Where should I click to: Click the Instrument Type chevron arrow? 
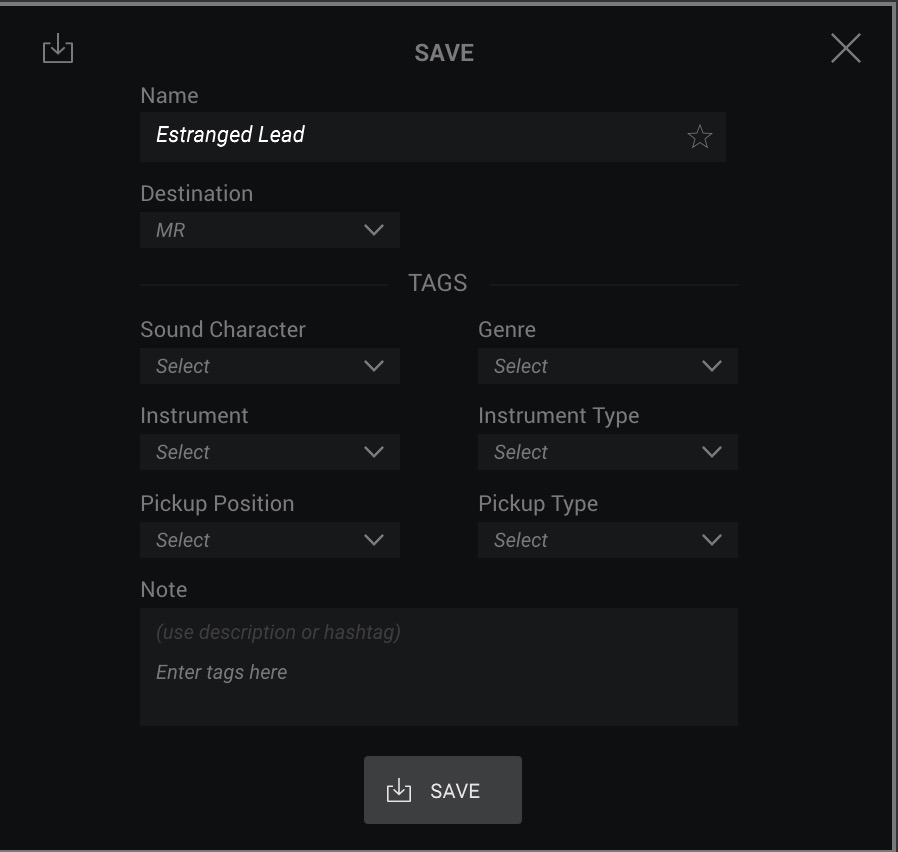point(712,452)
